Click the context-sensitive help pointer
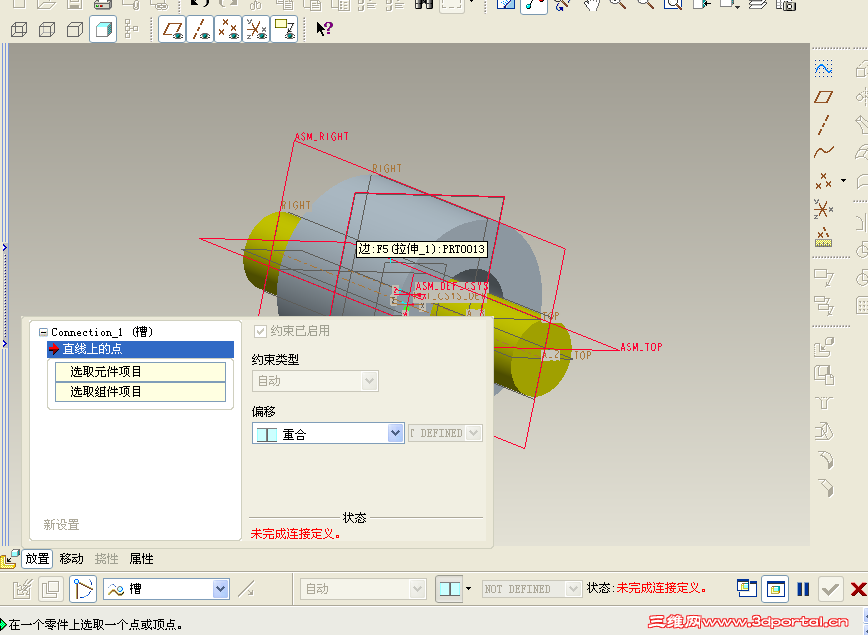 (x=324, y=29)
